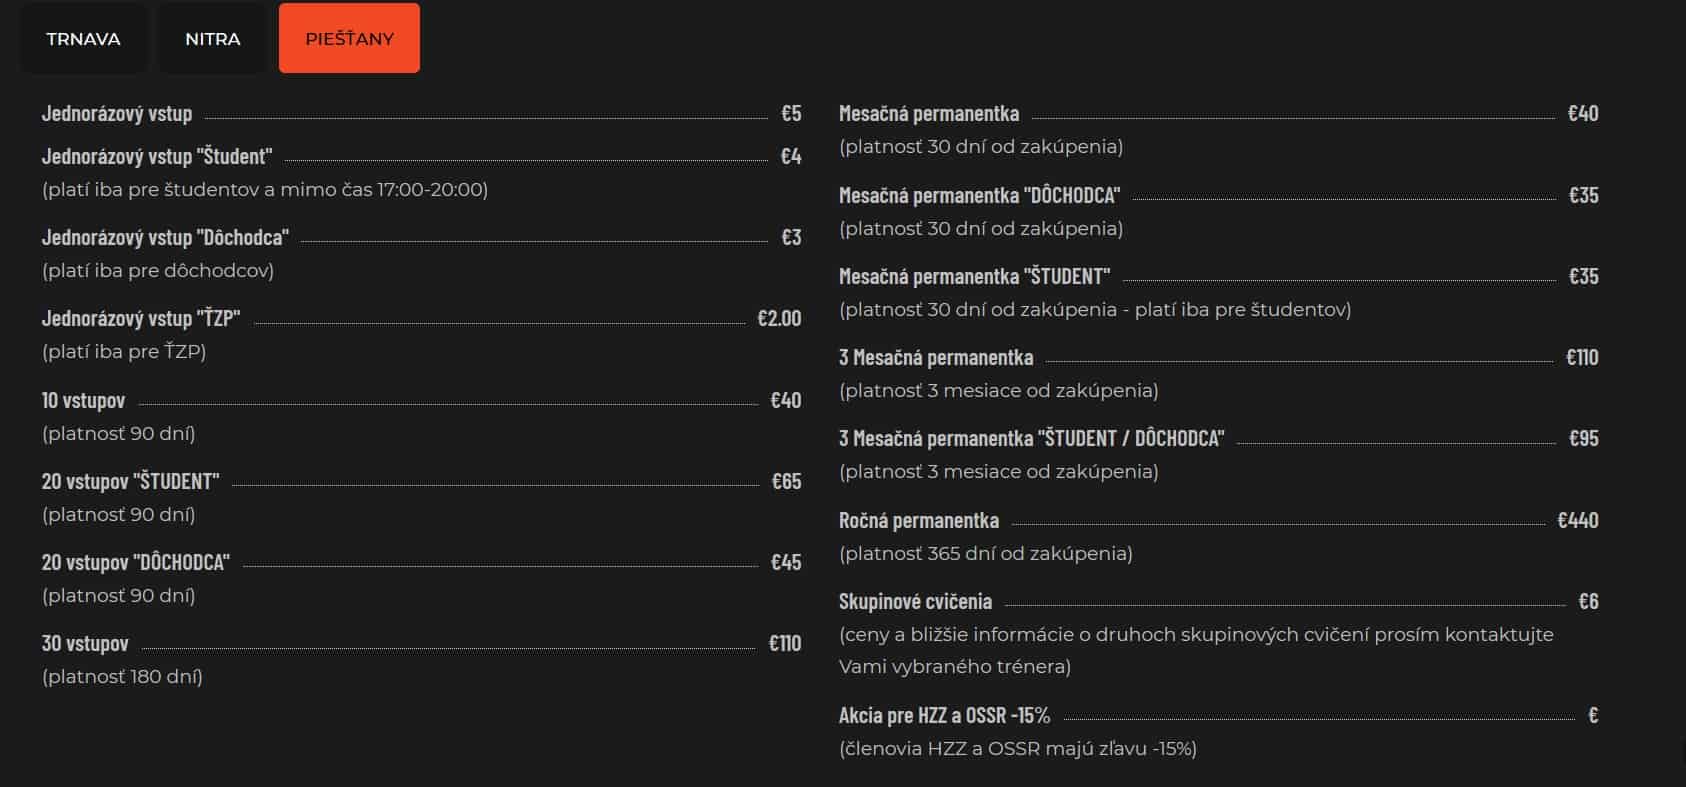Viewport: 1686px width, 787px height.
Task: Click 20 vstupov "DÔCHODCA" entry
Action: (x=136, y=563)
